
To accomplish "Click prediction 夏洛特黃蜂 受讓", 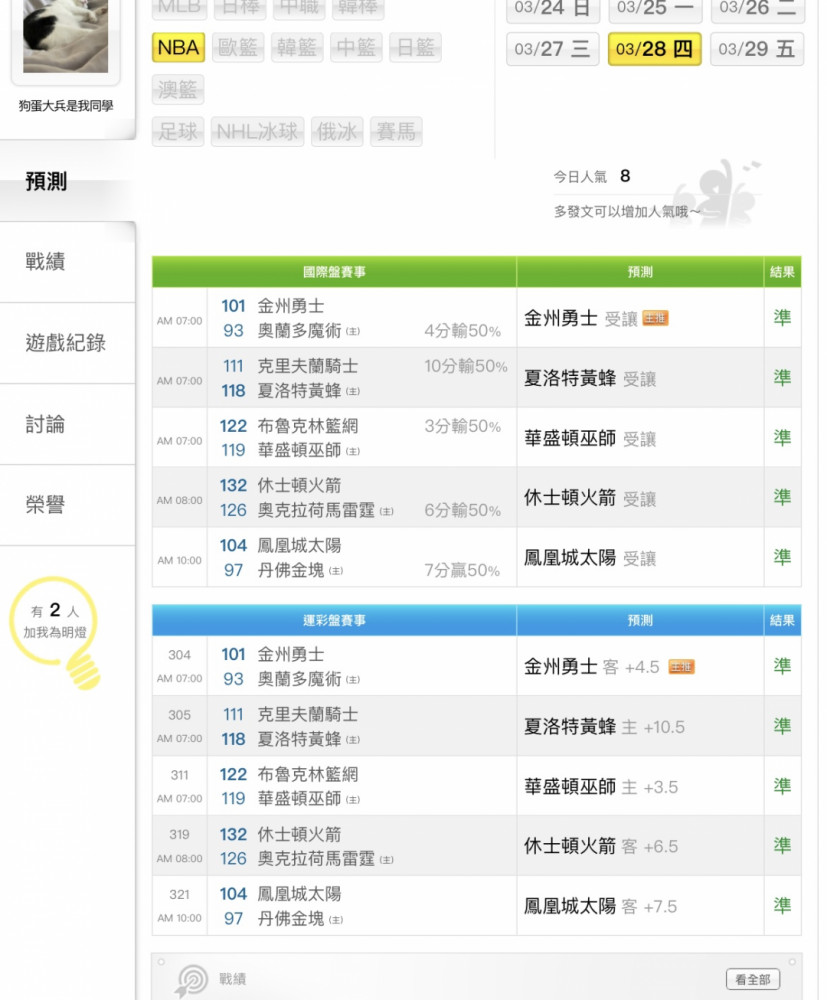I will click(x=590, y=378).
